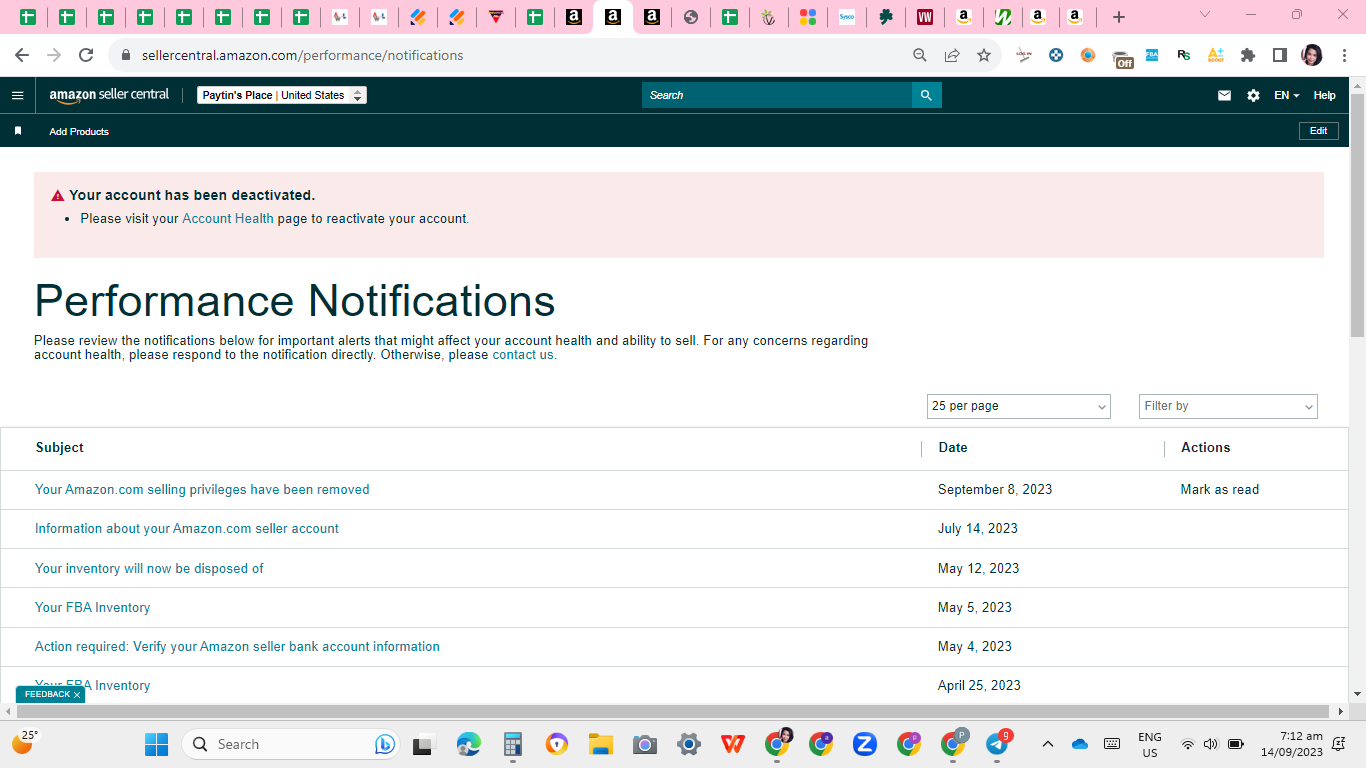This screenshot has width=1366, height=768.
Task: Open the Seller Central settings gear
Action: [1253, 95]
